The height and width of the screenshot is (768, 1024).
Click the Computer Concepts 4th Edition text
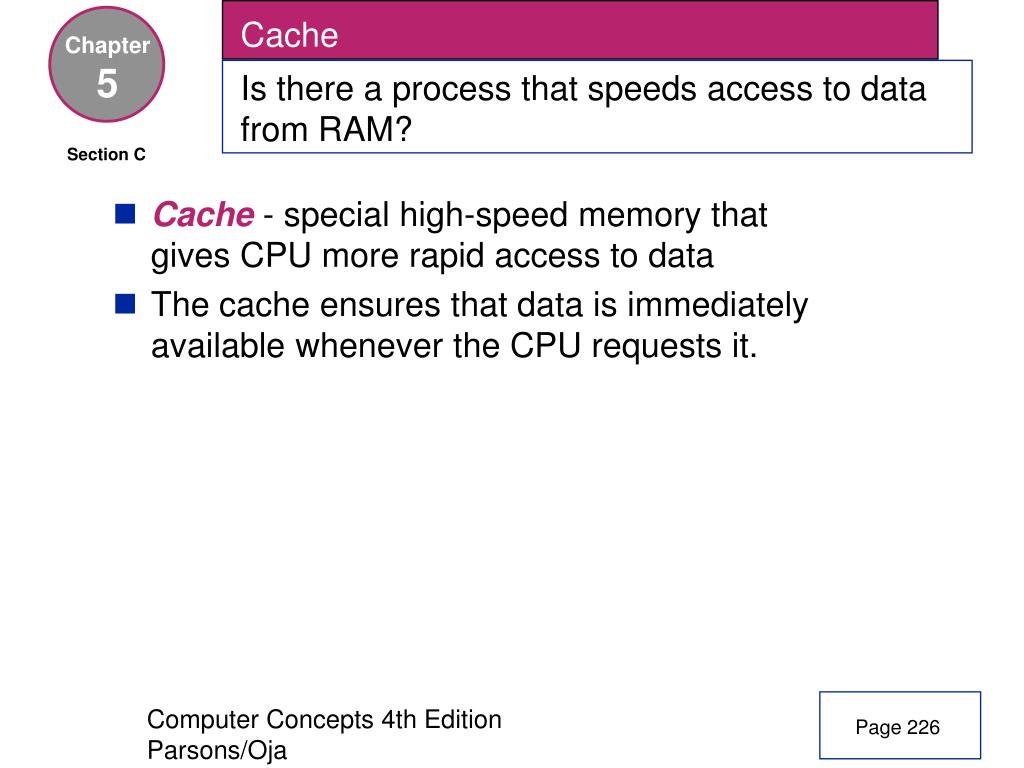324,720
